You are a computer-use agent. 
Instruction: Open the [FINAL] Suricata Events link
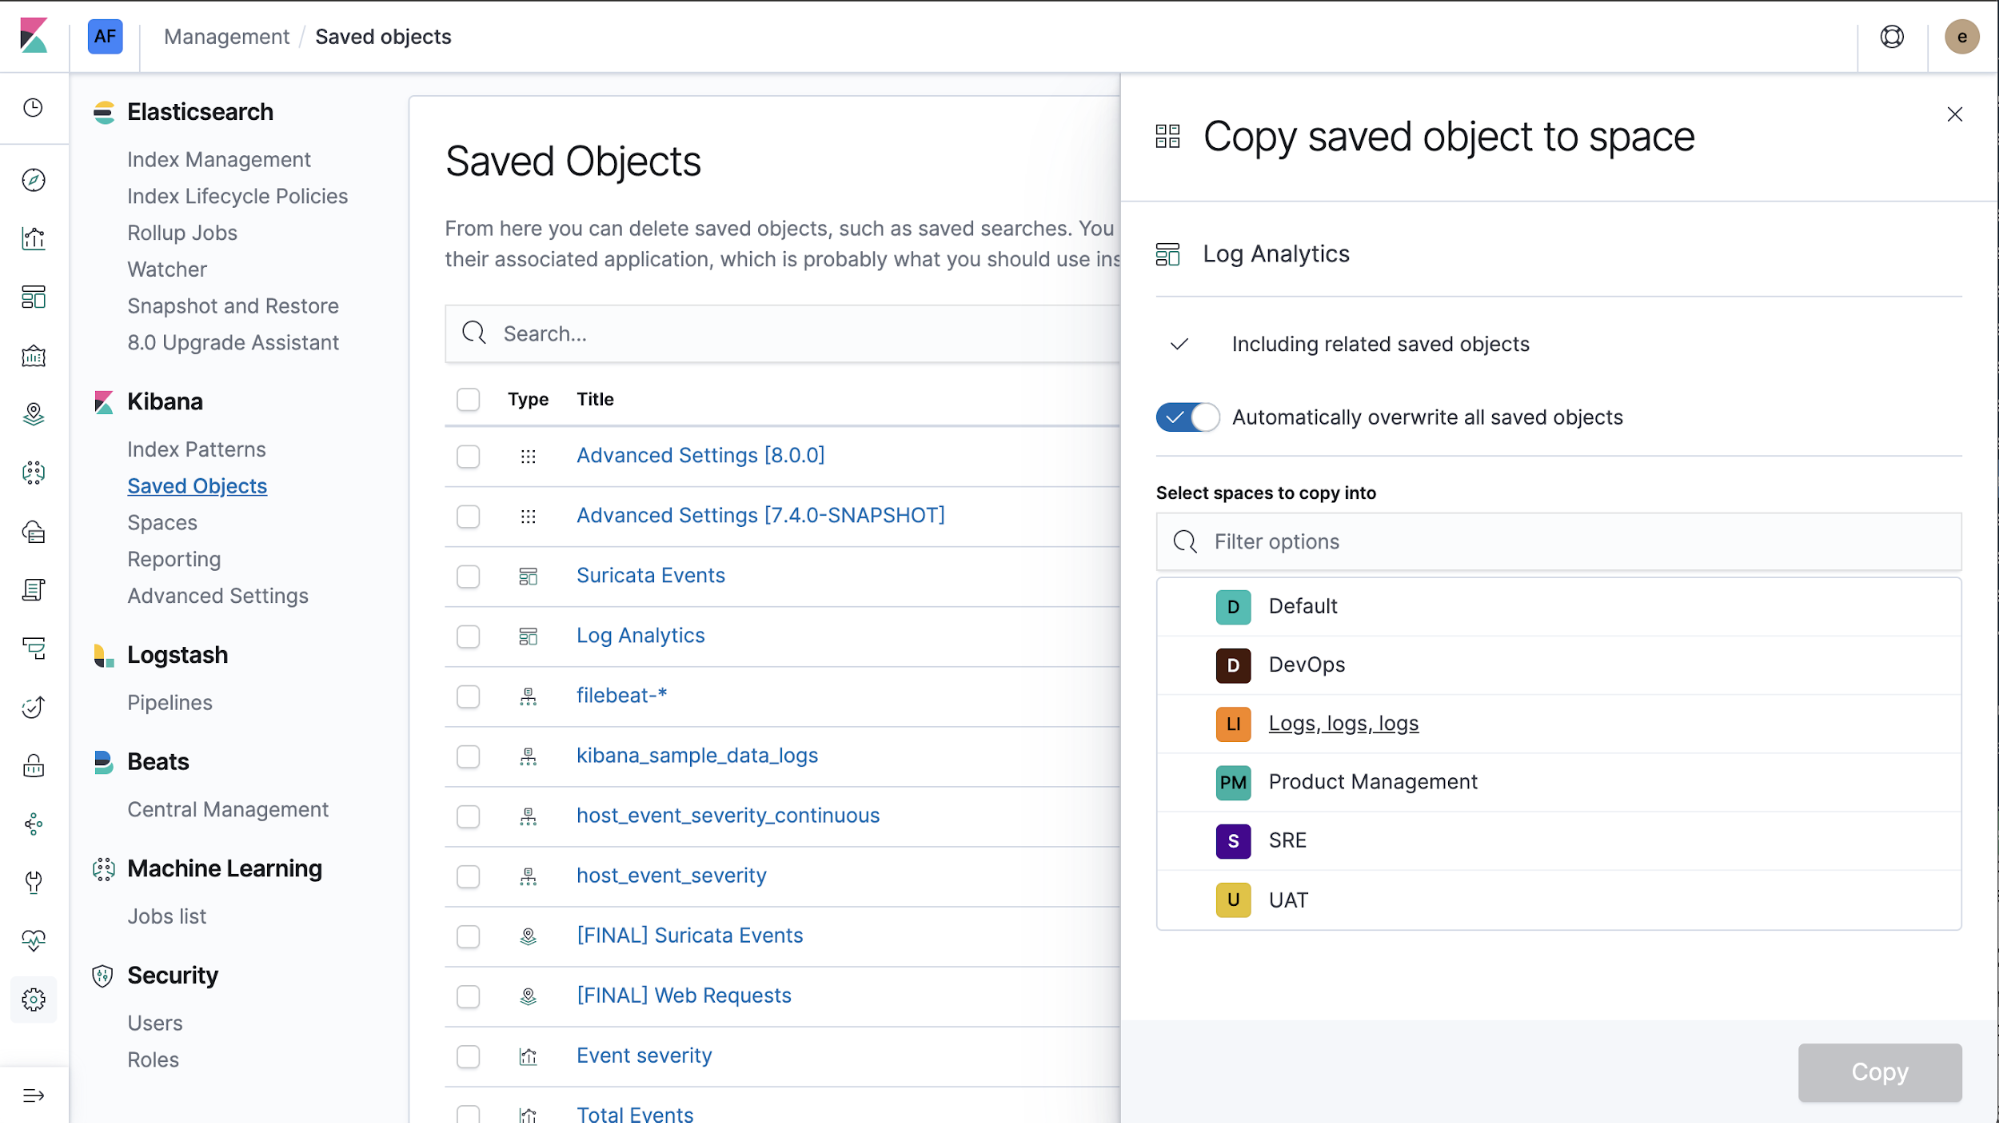pos(689,935)
